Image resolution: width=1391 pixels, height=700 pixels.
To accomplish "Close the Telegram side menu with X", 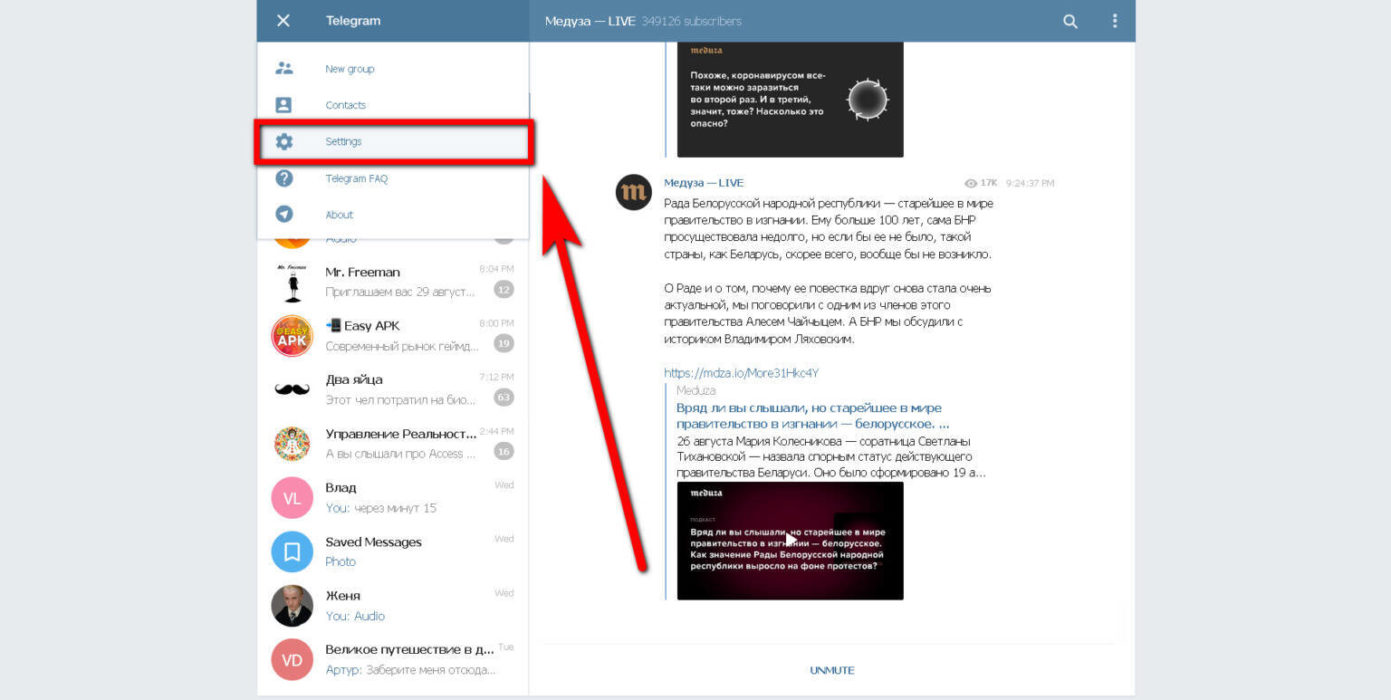I will [x=284, y=21].
